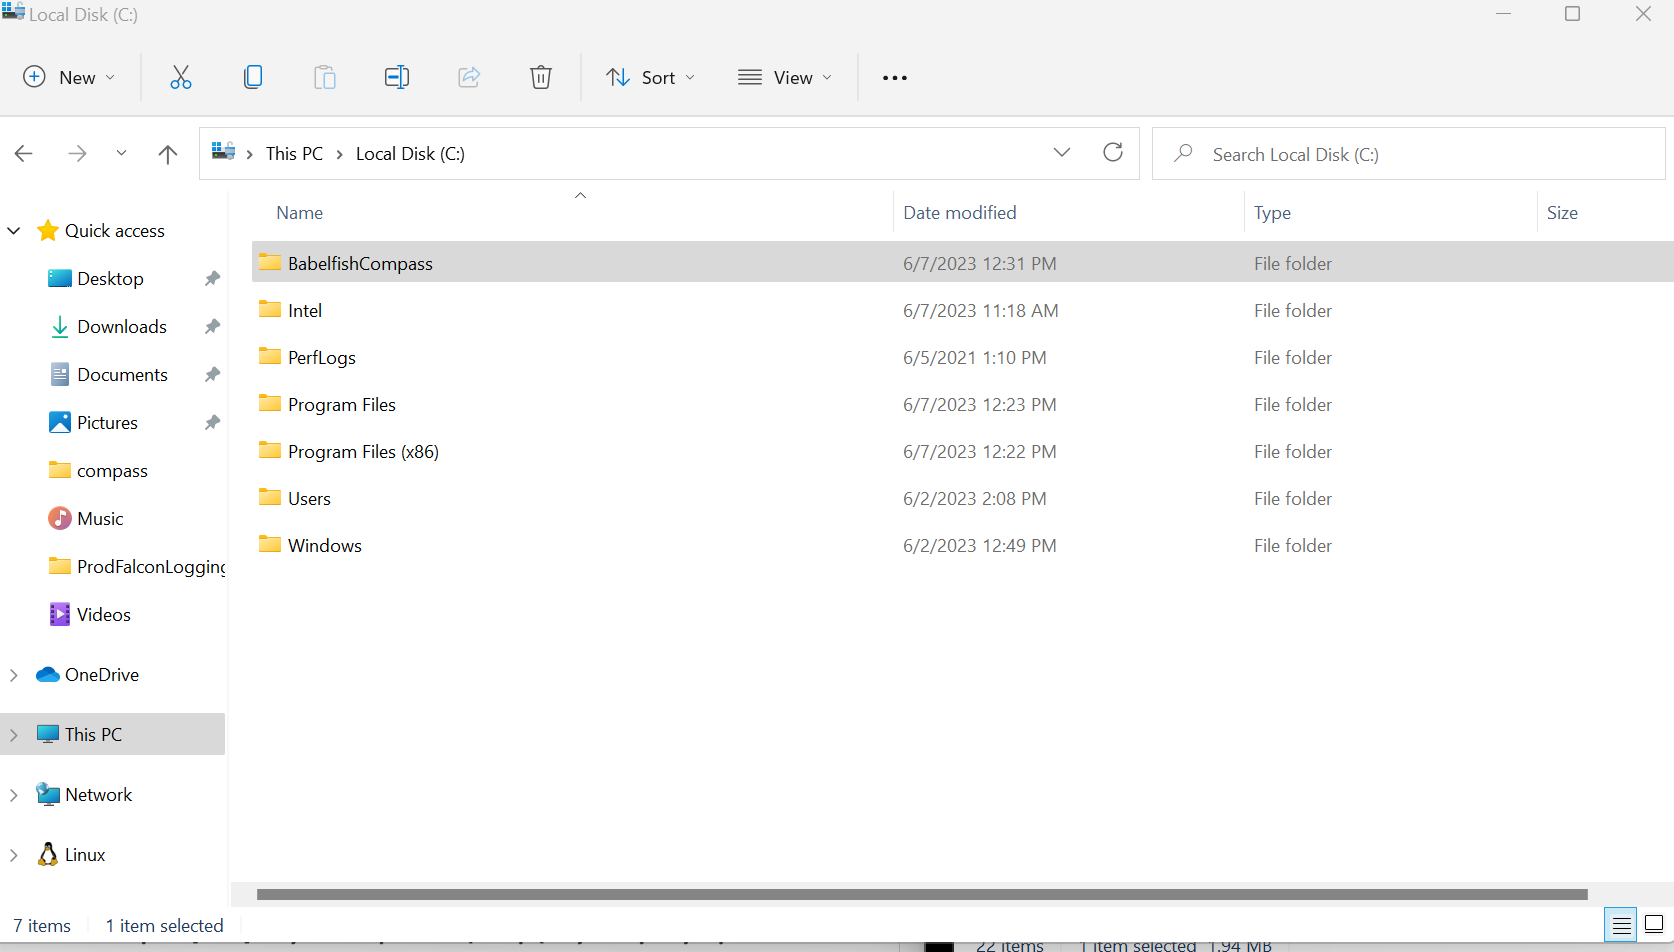This screenshot has height=952, width=1674.
Task: Click the horizontal scrollbar at bottom
Action: 922,894
